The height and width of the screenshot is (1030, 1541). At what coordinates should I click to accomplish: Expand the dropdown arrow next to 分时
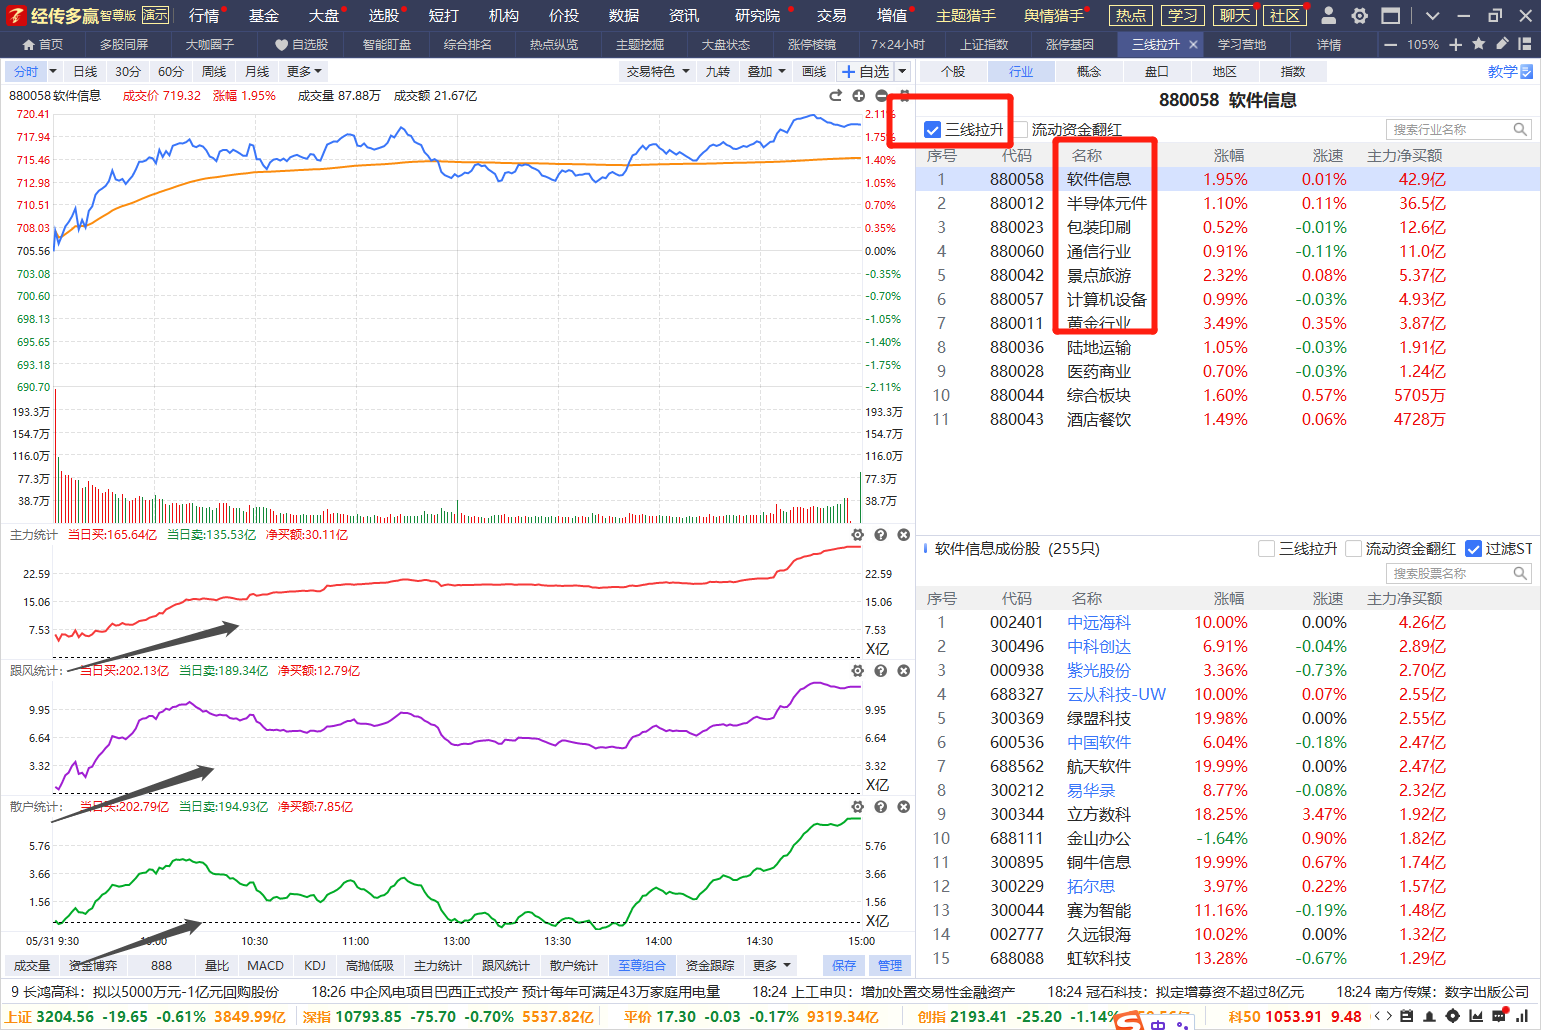[53, 72]
